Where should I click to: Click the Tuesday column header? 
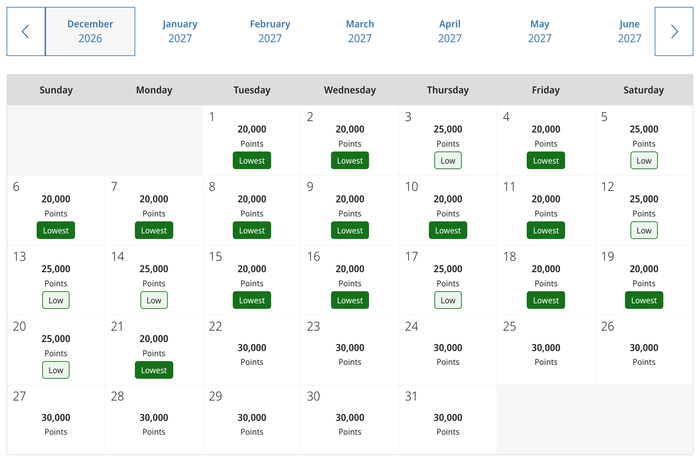252,90
